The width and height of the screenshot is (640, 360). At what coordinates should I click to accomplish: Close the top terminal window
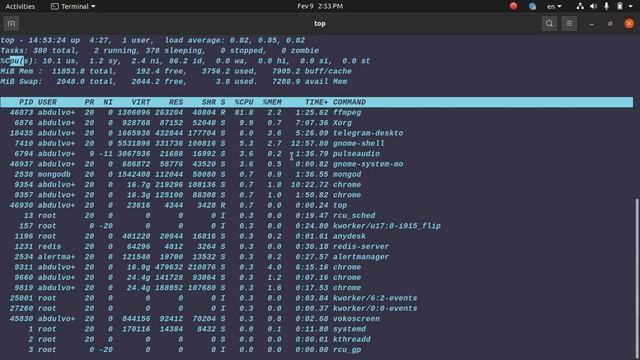[x=629, y=24]
